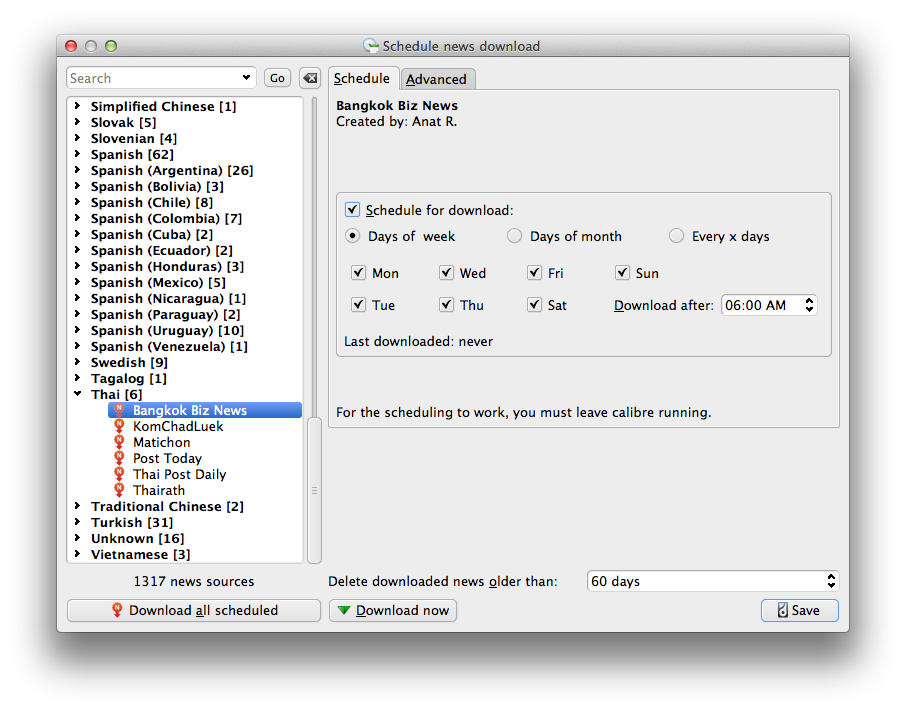Screen dimensions: 906x711
Task: Click the Thai Post Daily recipe icon
Action: [120, 474]
